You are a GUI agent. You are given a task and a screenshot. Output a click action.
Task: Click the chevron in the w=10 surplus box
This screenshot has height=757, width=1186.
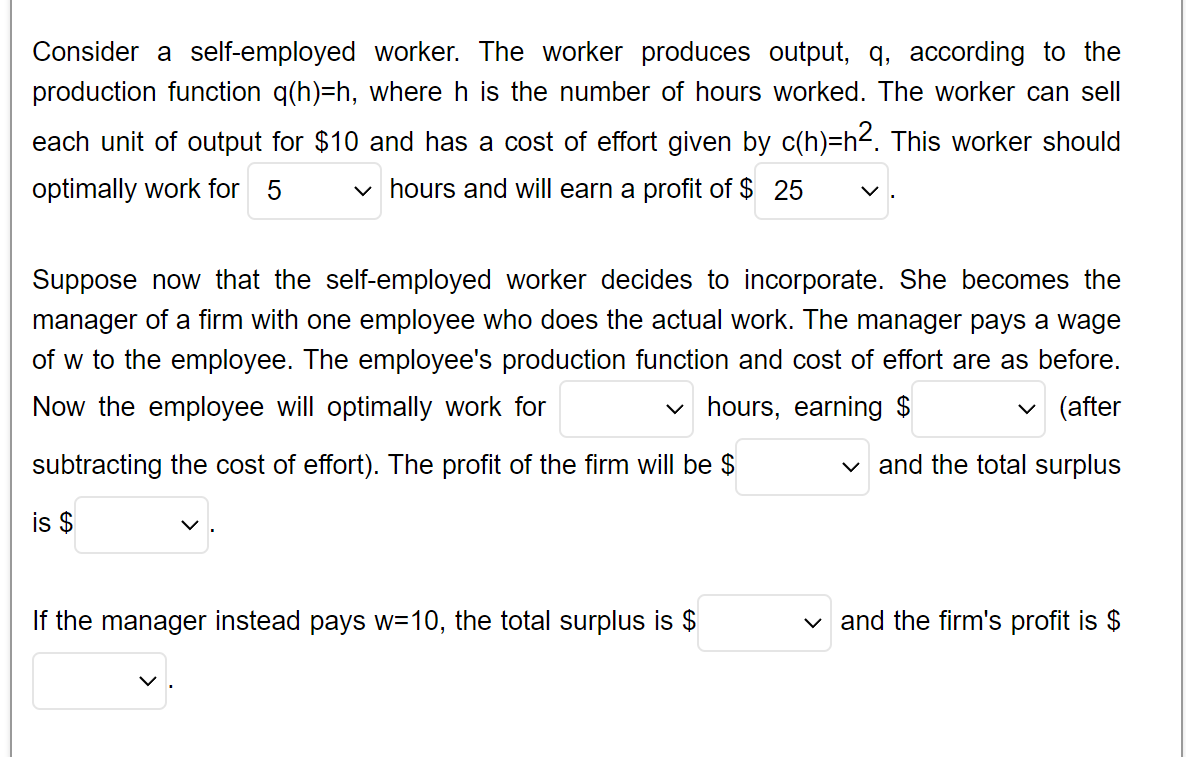coord(813,622)
